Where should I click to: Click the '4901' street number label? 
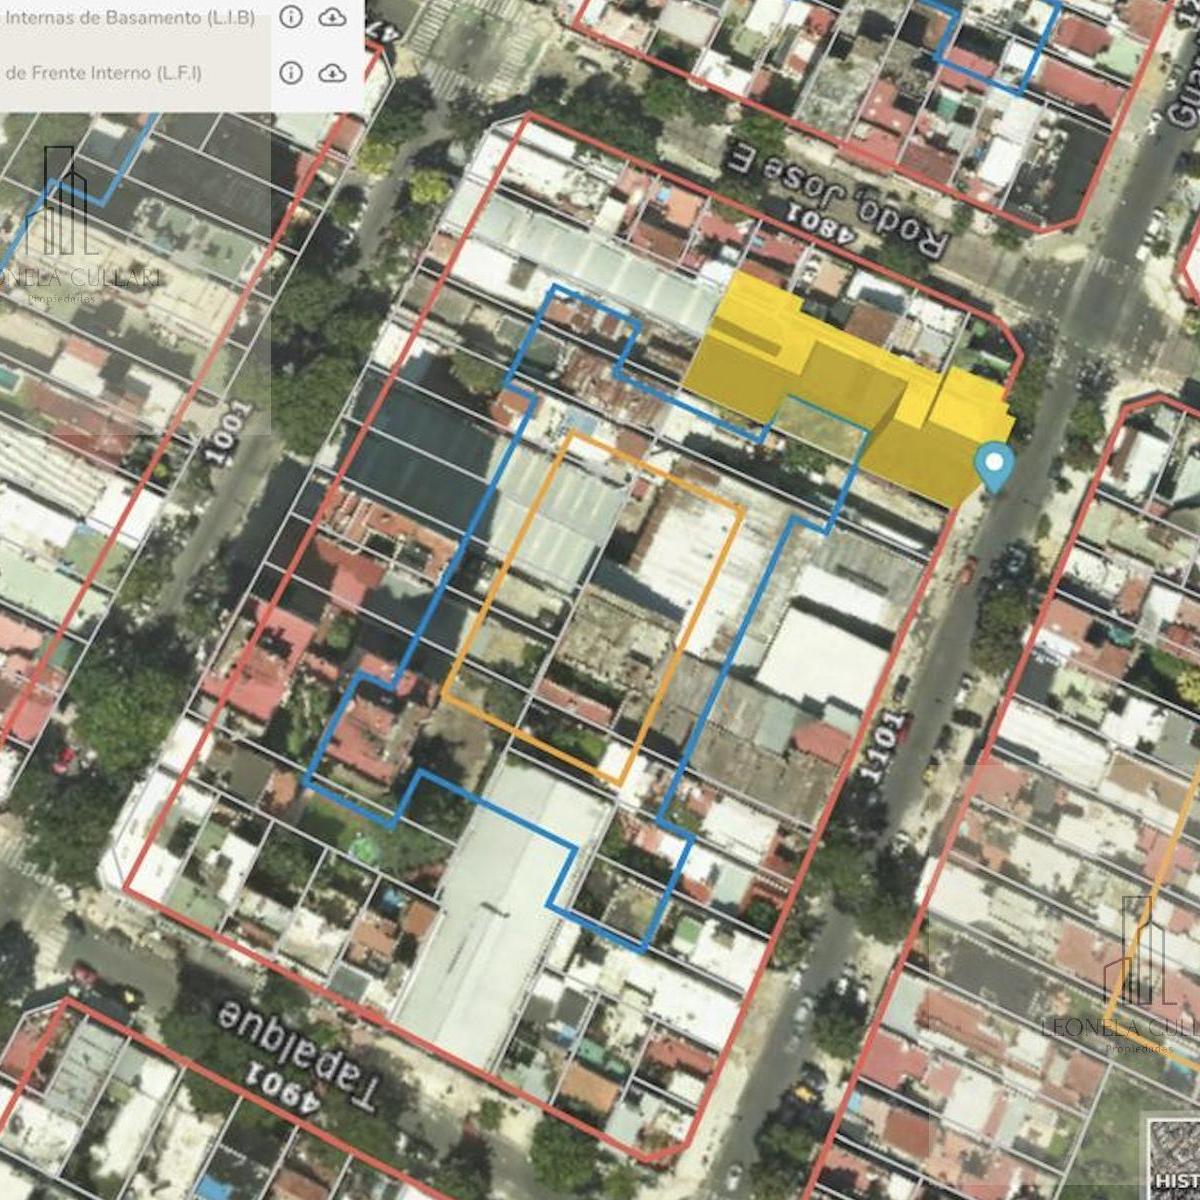tap(284, 1087)
